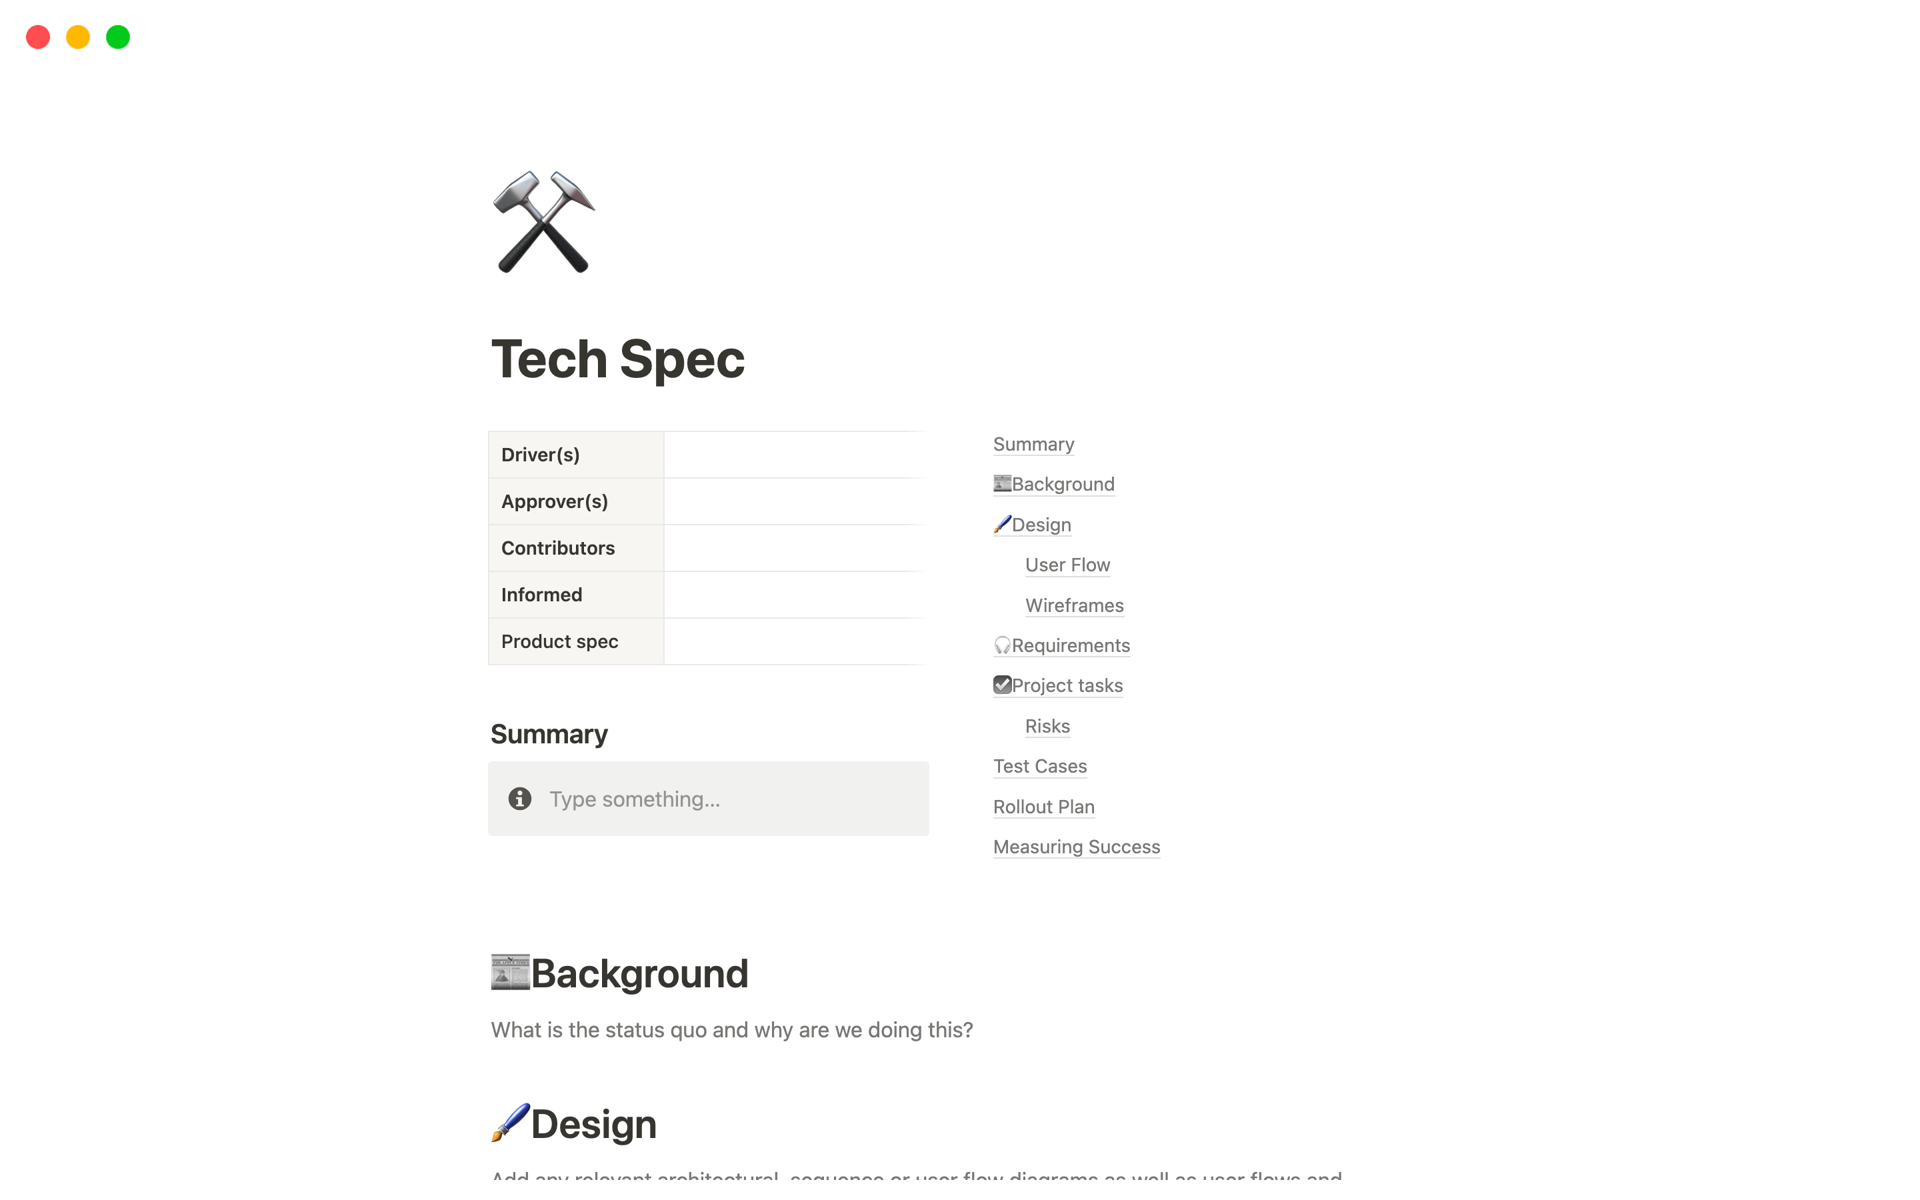Click the Summary input field
Screen dimensions: 1920x1200
(x=709, y=799)
